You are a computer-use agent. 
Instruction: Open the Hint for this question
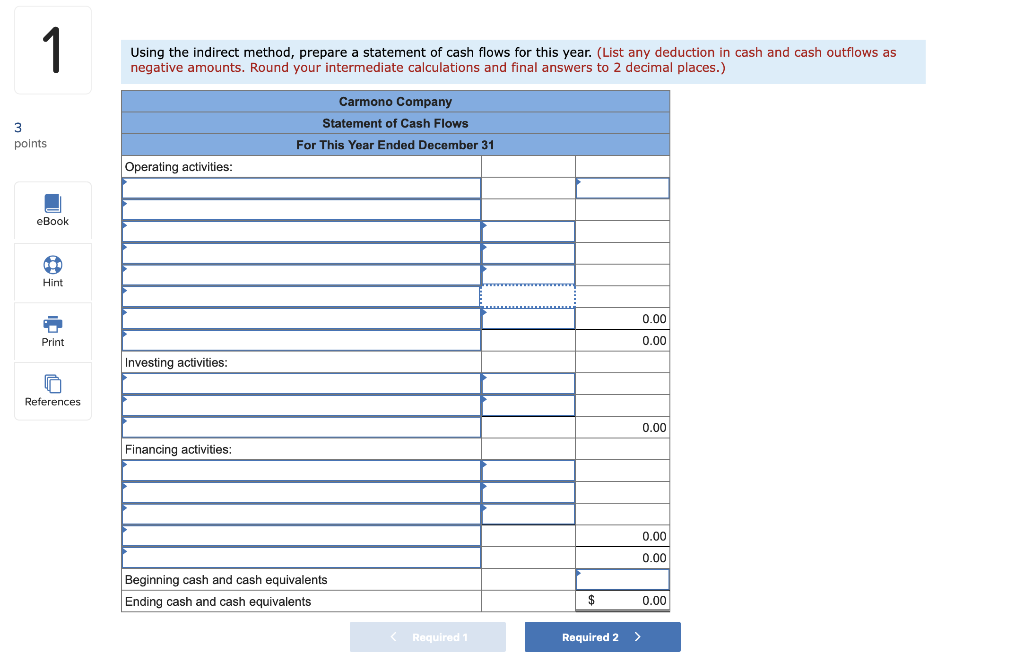pyautogui.click(x=52, y=270)
